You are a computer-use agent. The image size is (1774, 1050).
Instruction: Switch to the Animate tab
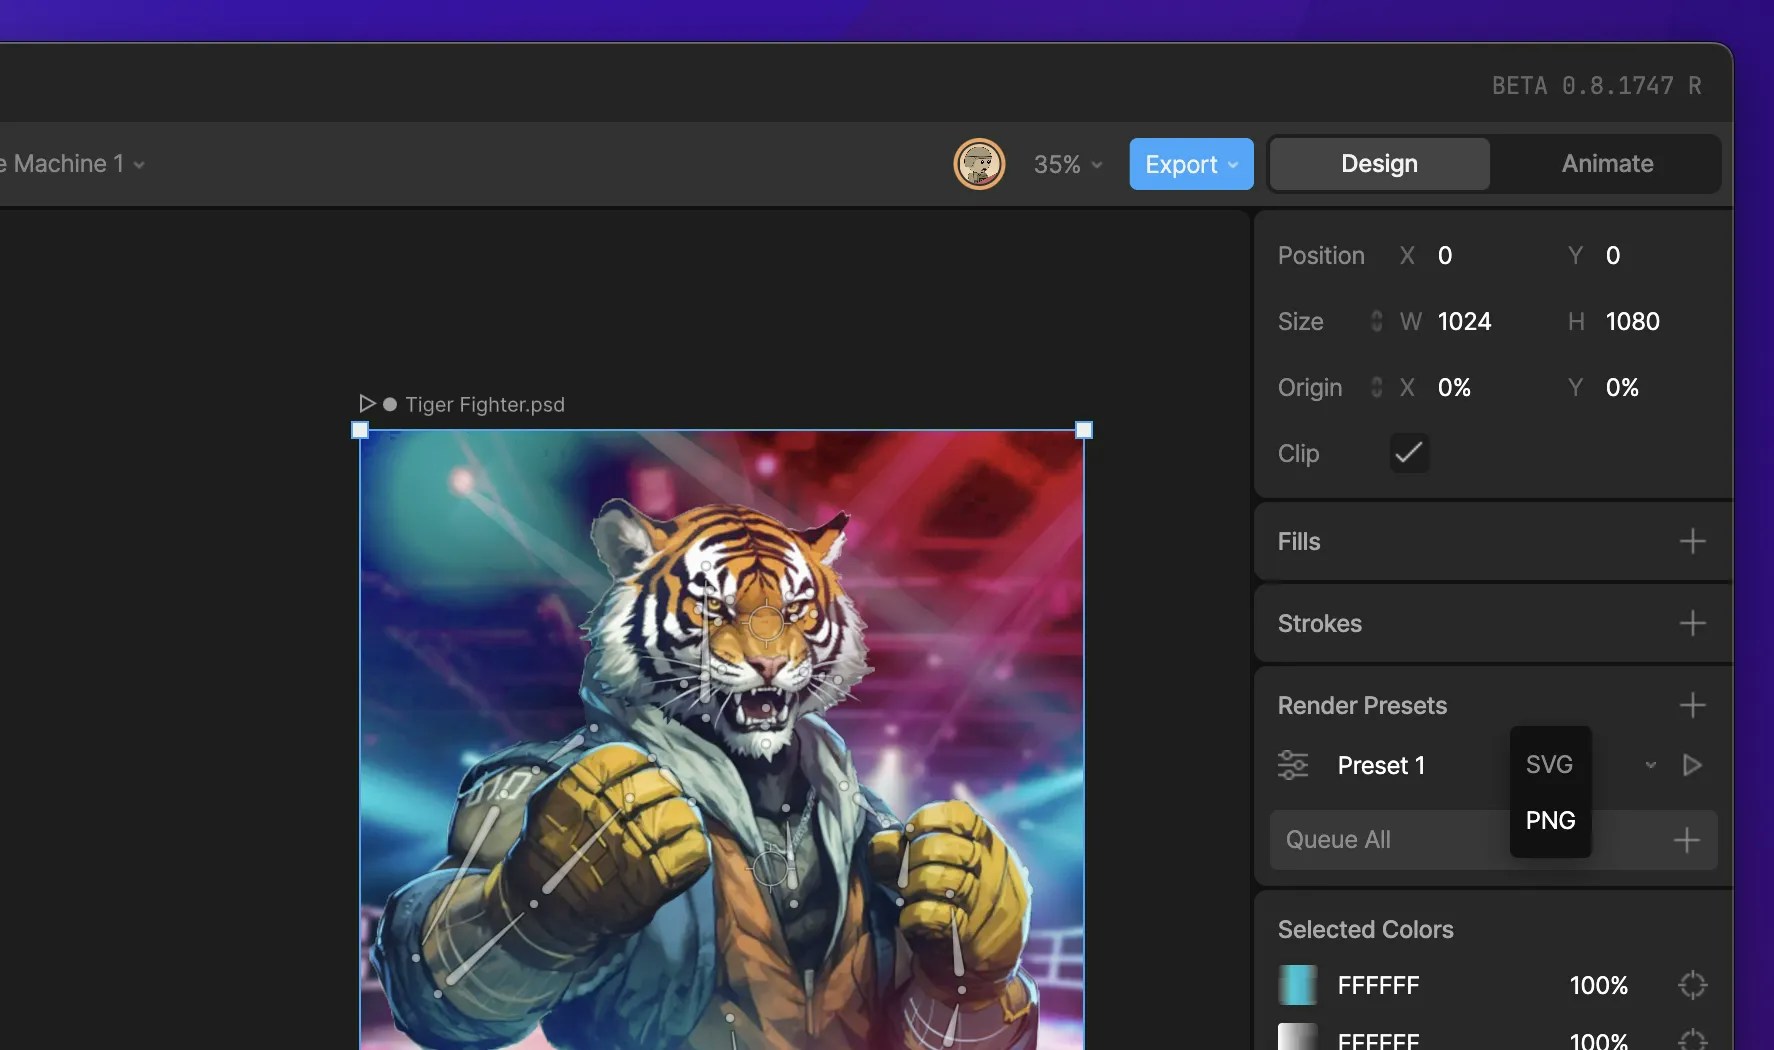tap(1607, 164)
